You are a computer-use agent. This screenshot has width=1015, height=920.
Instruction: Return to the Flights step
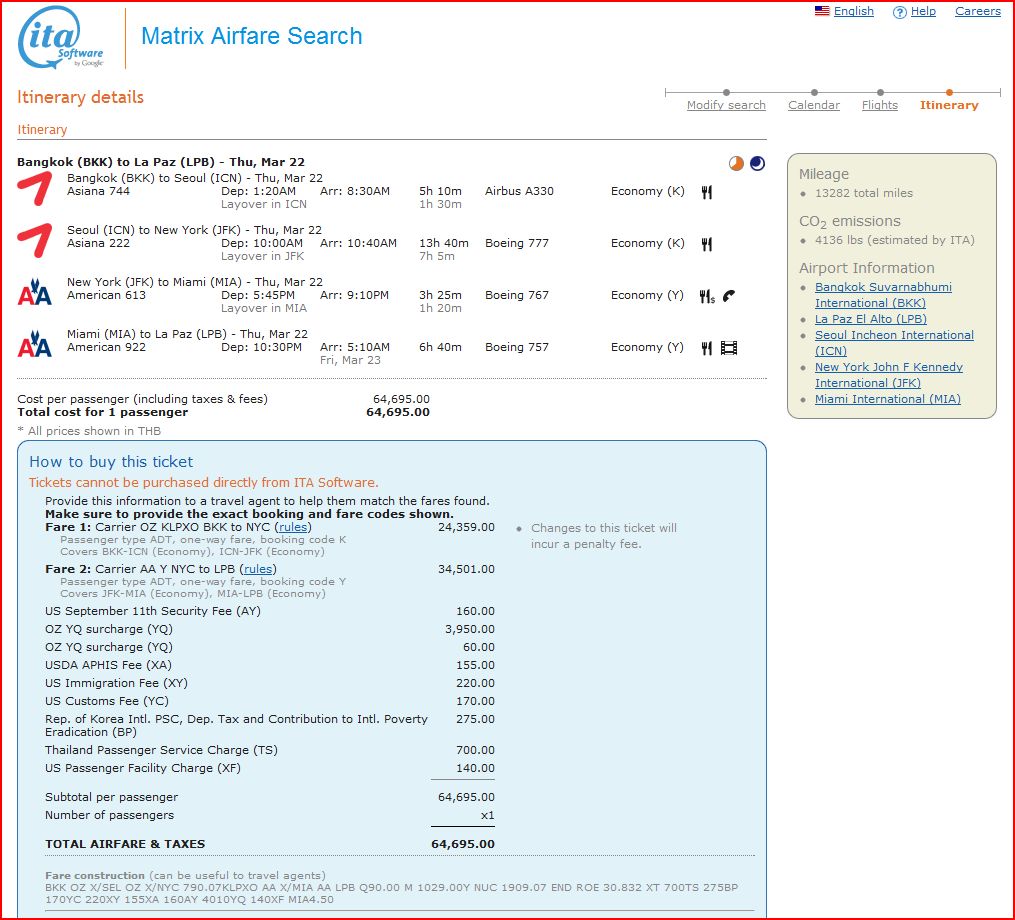click(x=880, y=105)
